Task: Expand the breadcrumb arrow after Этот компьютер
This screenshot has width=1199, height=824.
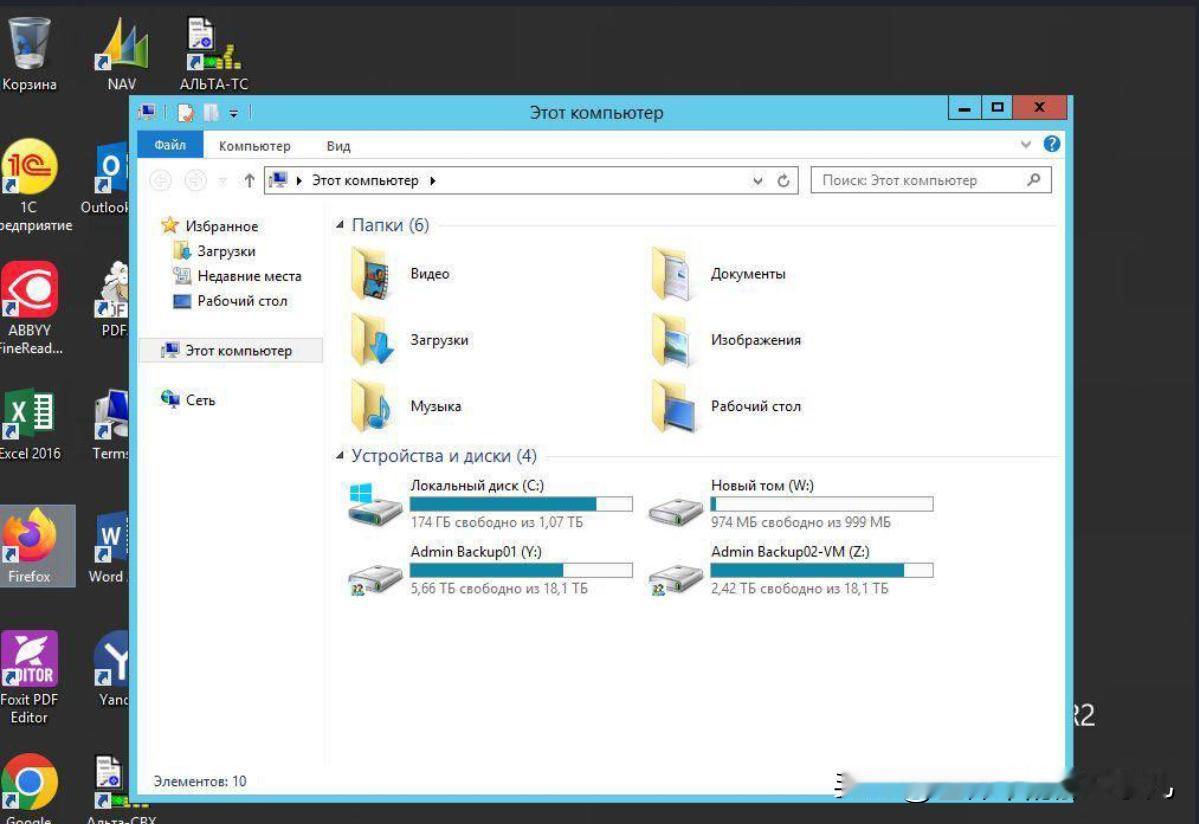Action: click(432, 181)
